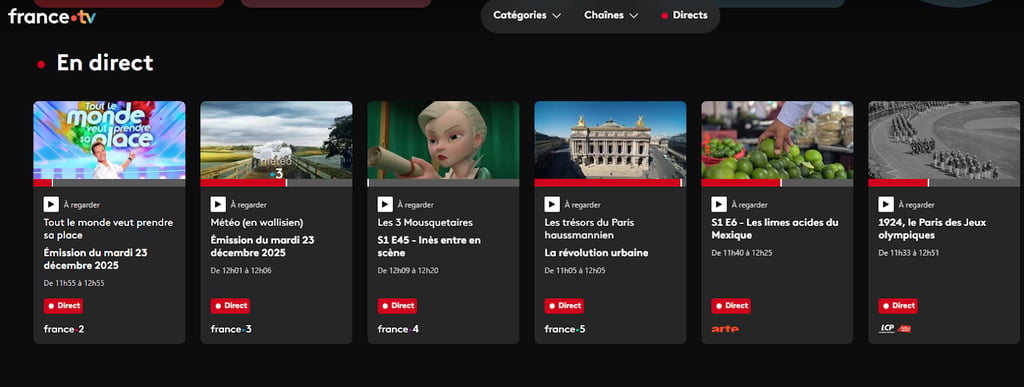Click the france 3 channel logo
This screenshot has width=1024, height=387.
click(231, 329)
